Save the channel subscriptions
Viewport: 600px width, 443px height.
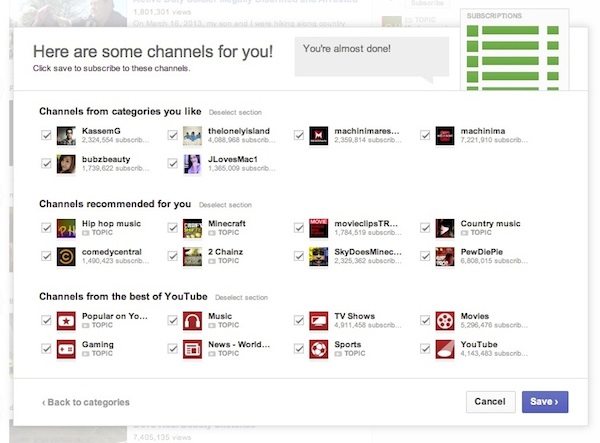point(544,402)
